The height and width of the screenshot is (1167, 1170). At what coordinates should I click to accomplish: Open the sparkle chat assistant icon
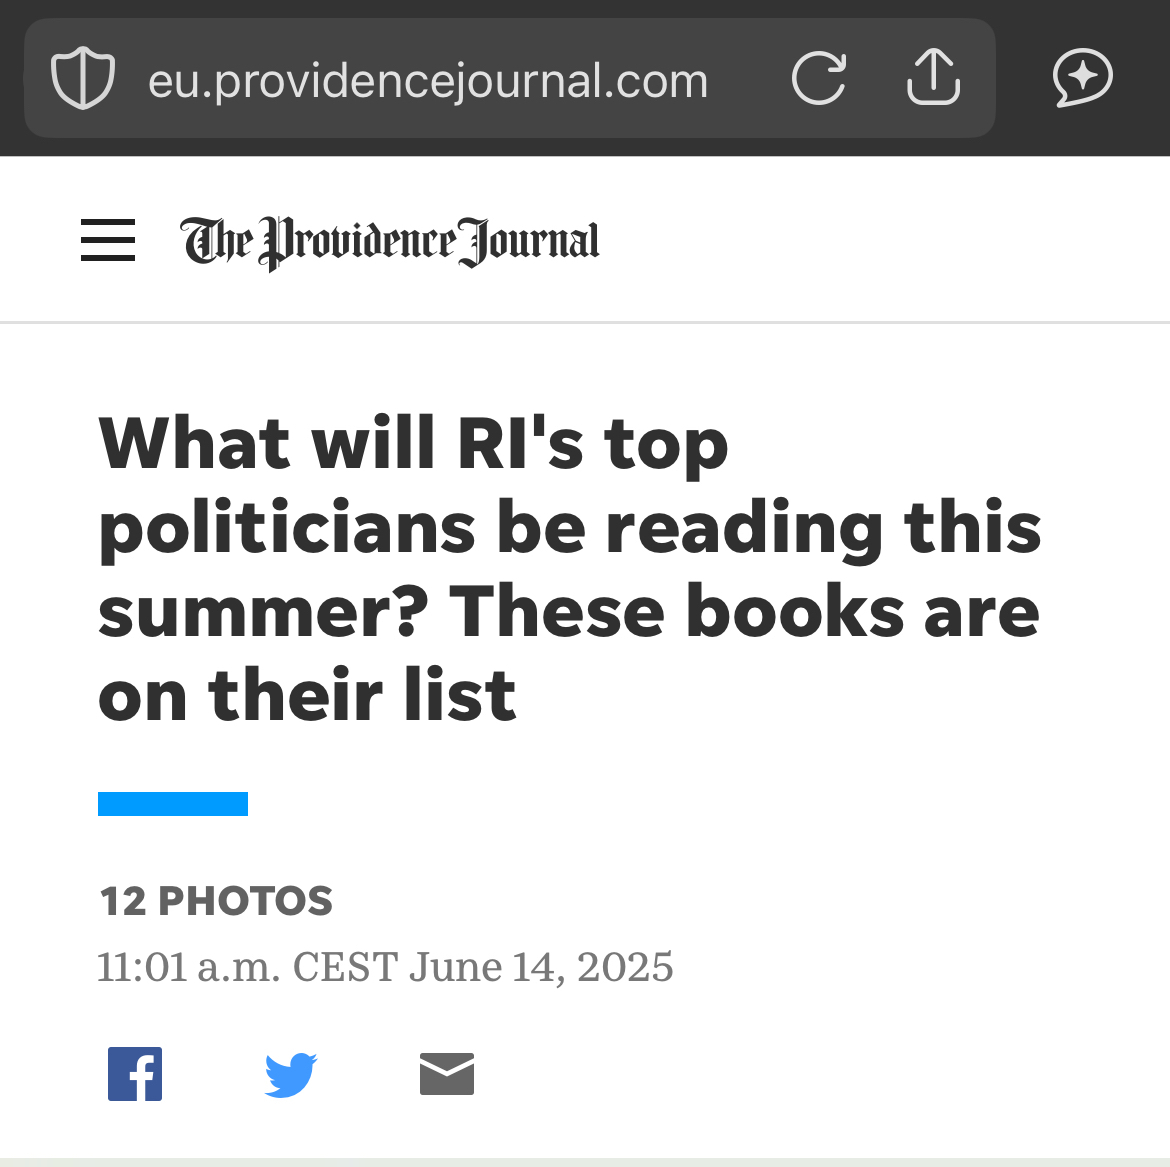pos(1082,78)
